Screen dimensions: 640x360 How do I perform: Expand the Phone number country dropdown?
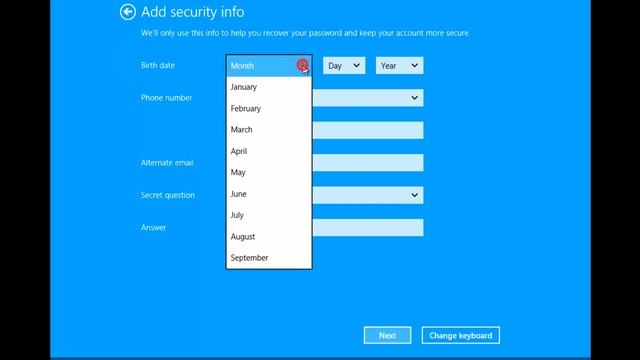pyautogui.click(x=368, y=98)
